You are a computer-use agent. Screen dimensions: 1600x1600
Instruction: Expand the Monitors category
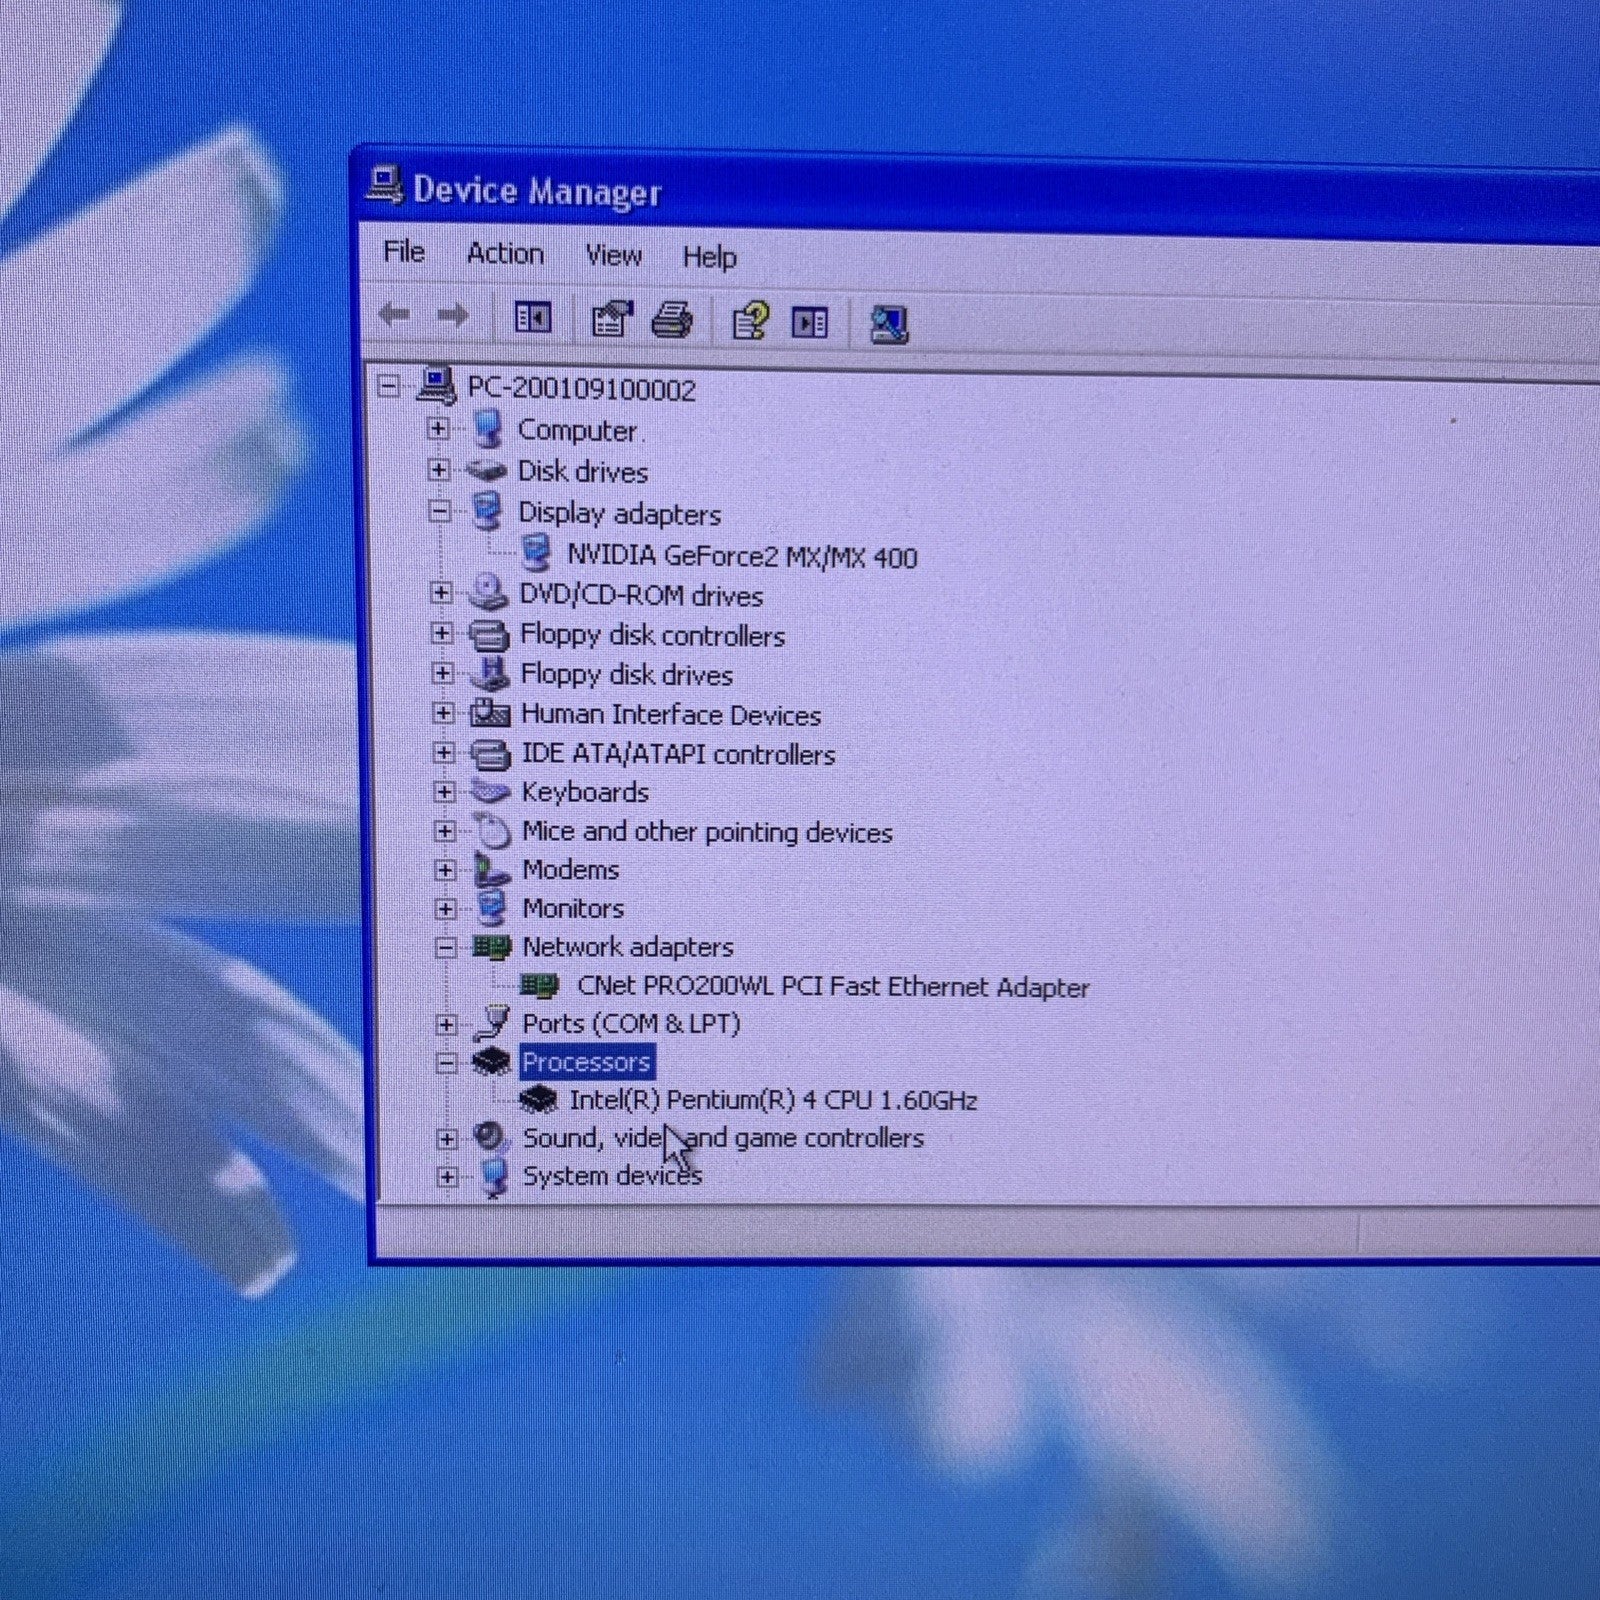point(446,909)
